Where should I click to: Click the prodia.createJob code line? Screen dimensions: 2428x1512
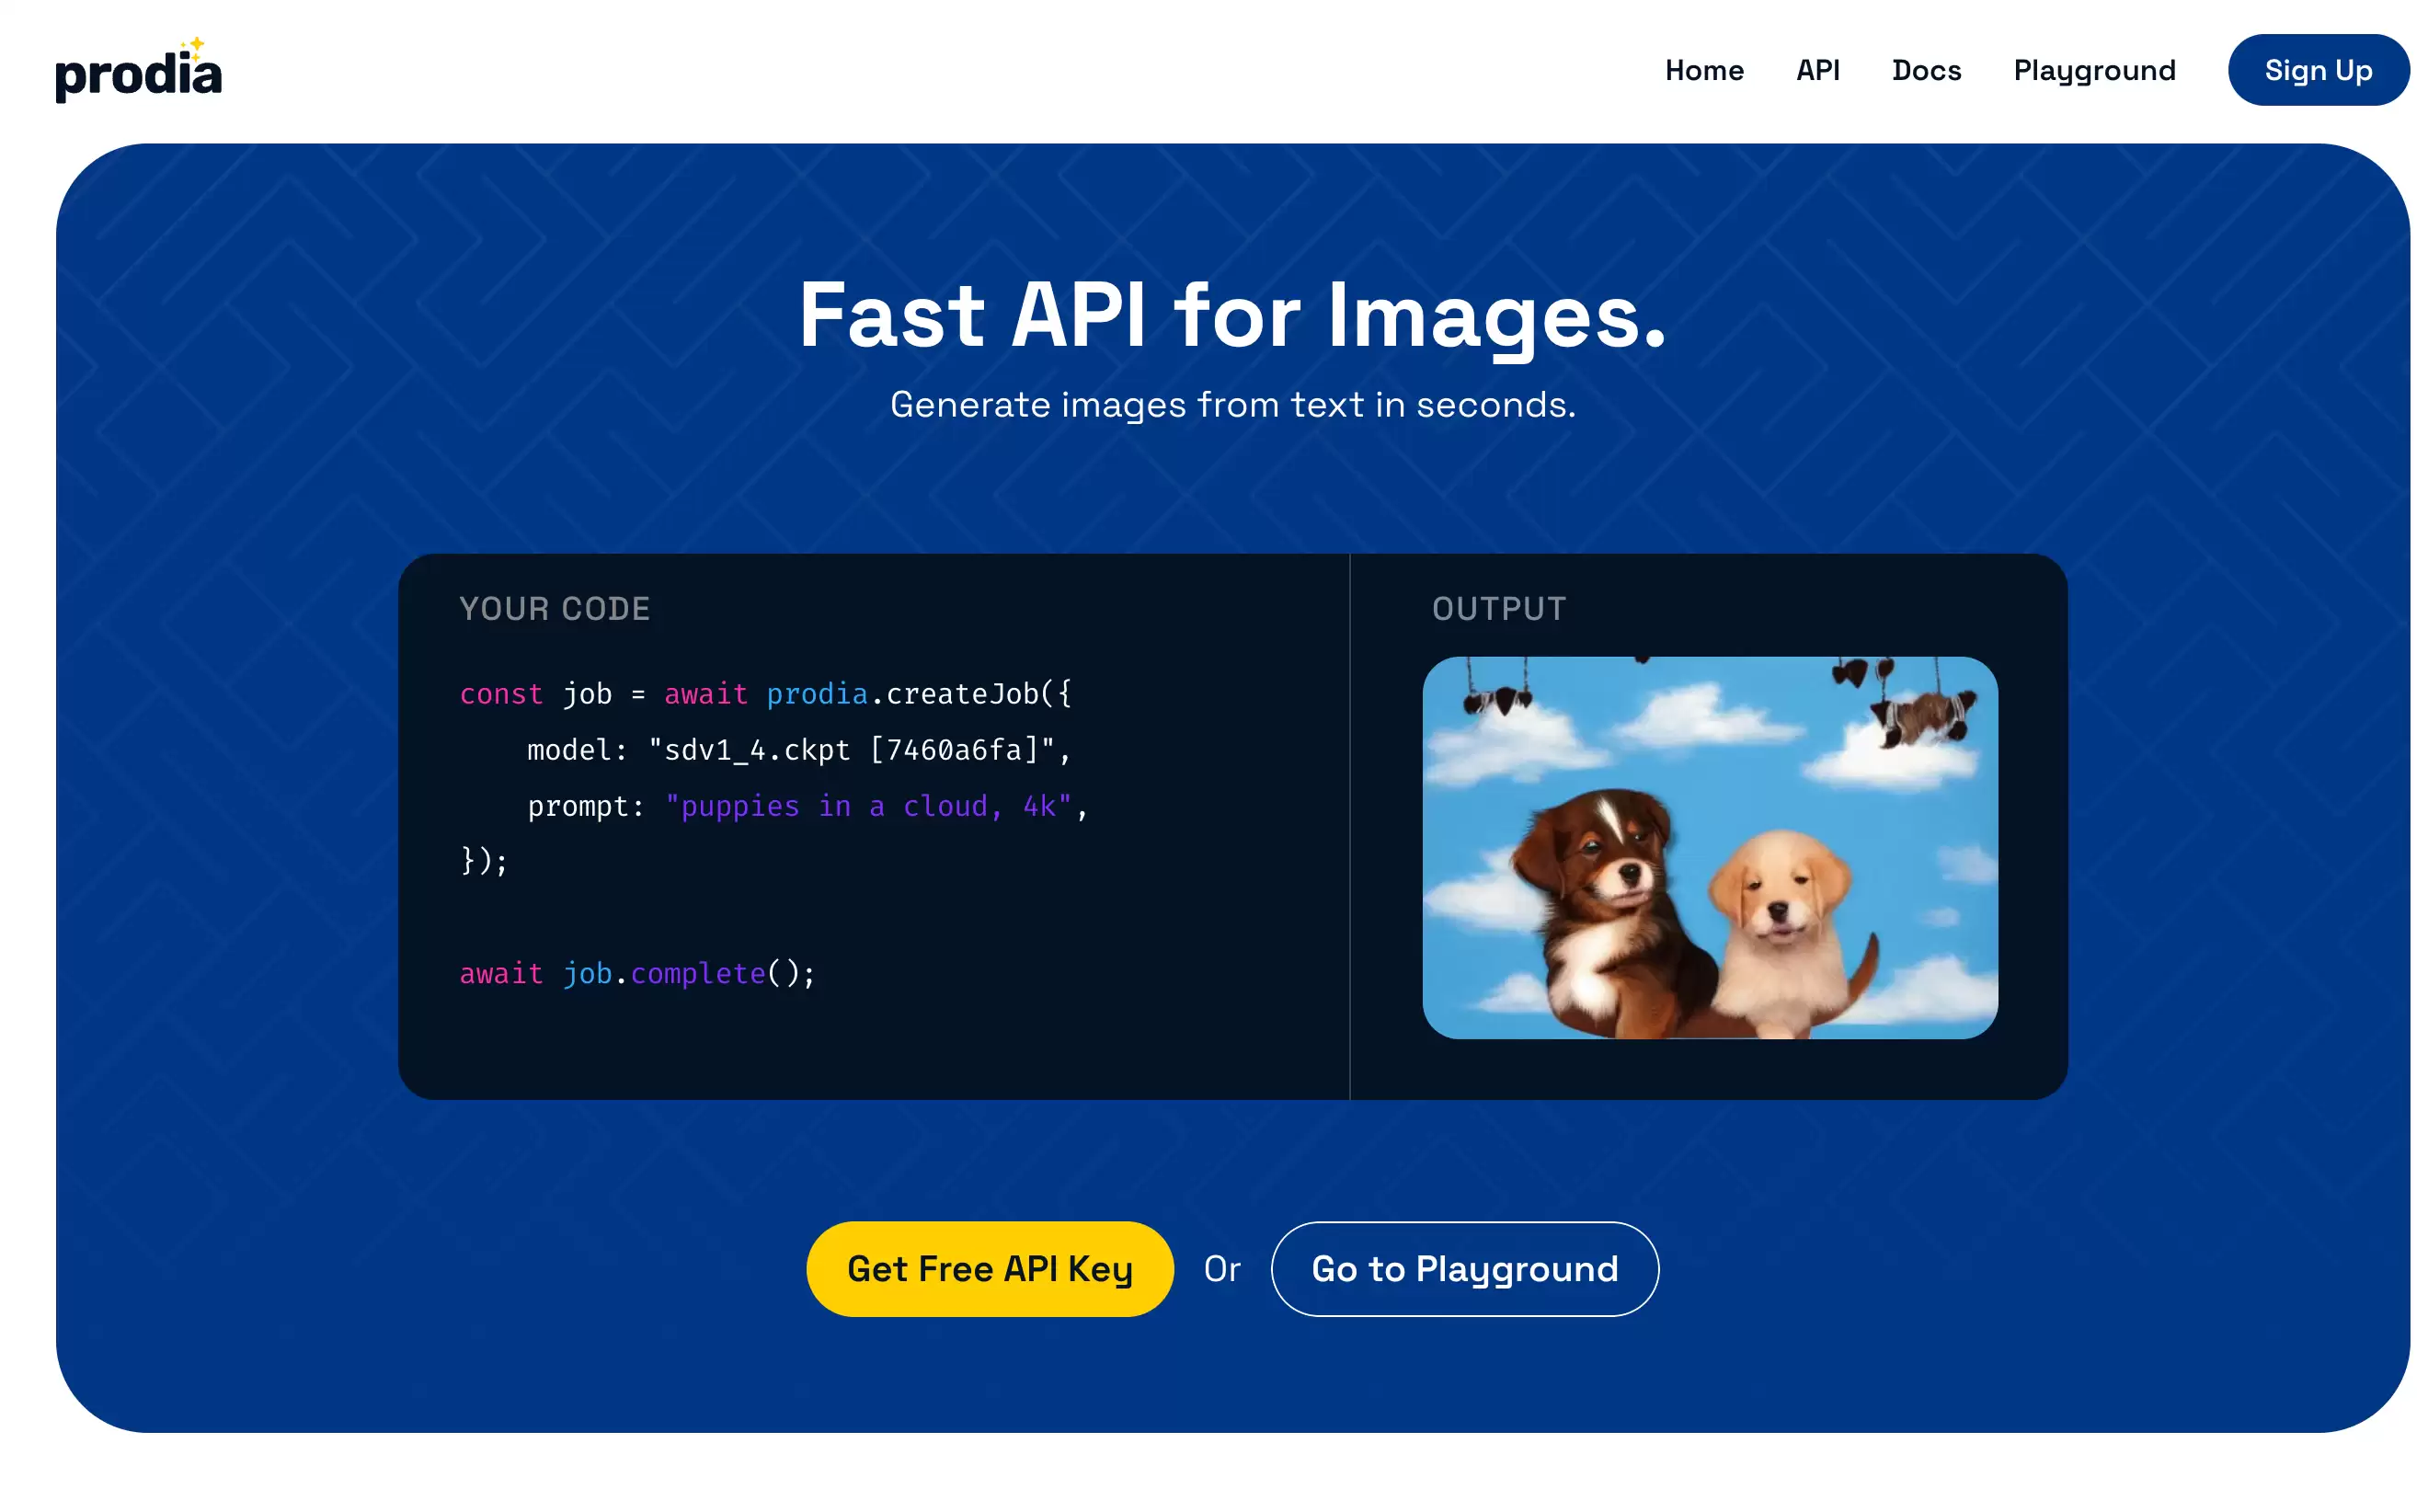pyautogui.click(x=765, y=693)
